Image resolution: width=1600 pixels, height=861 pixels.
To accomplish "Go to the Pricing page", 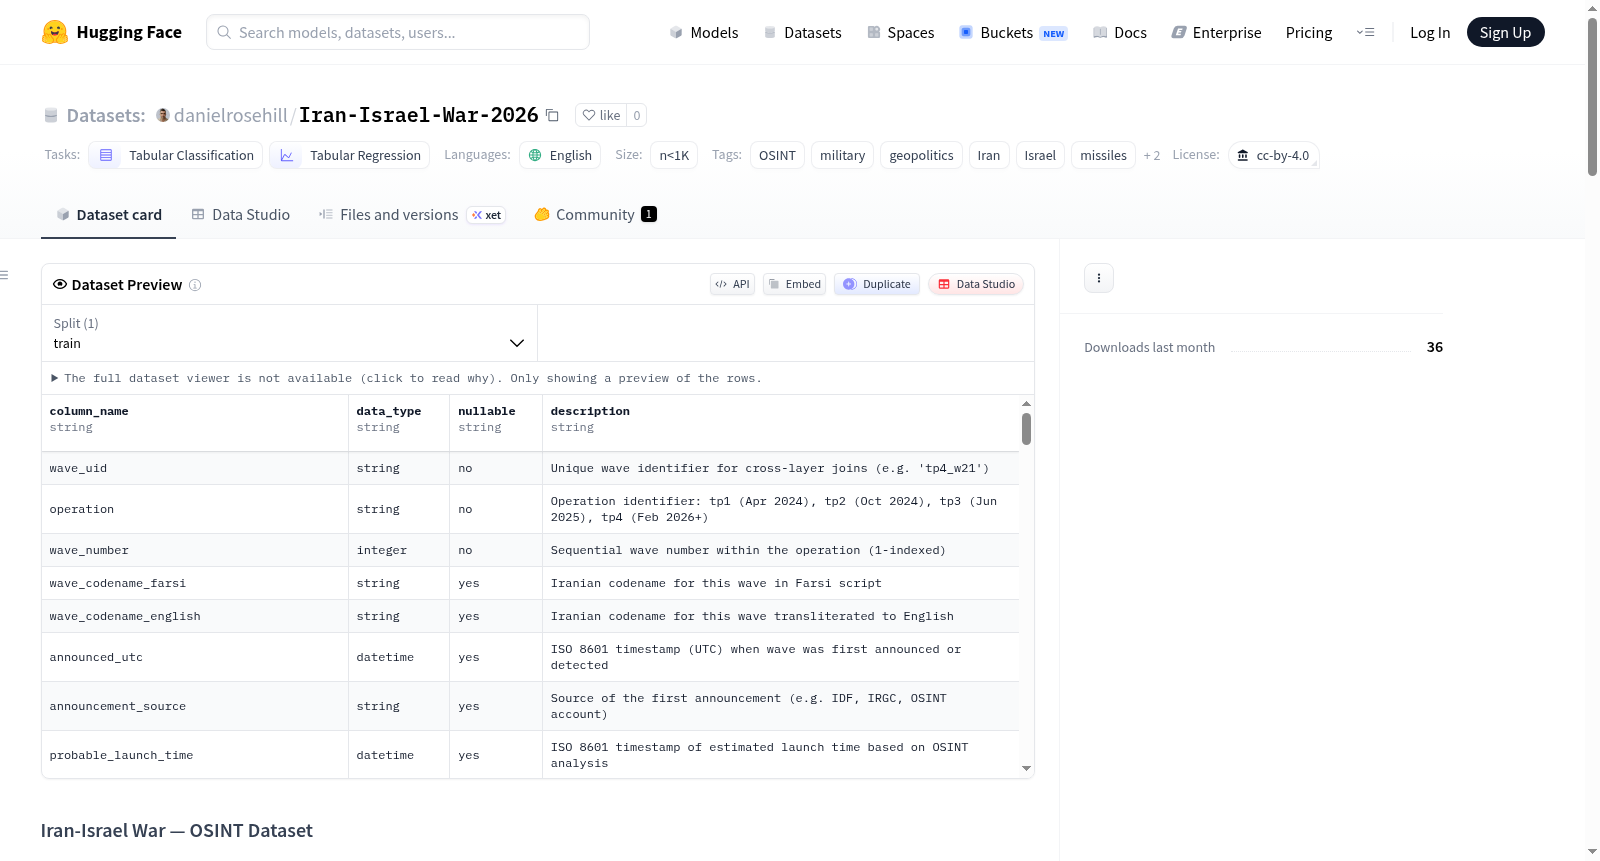I will [x=1309, y=32].
